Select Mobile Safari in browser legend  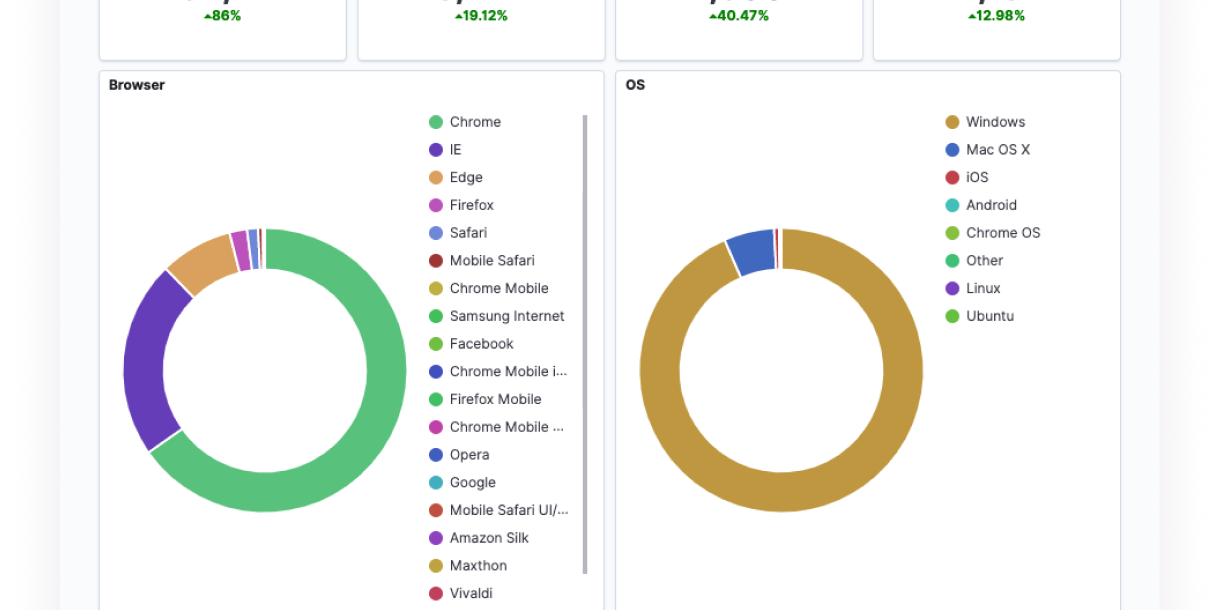[491, 261]
